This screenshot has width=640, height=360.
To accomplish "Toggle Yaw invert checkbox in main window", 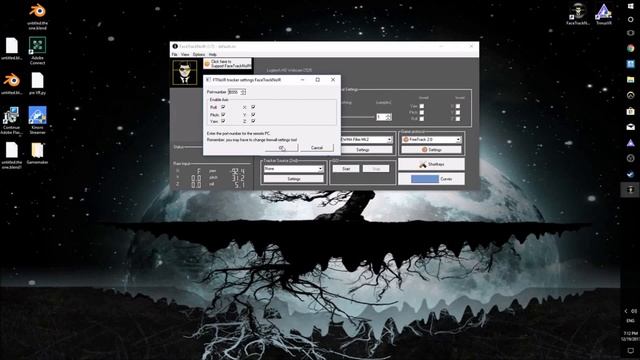I will click(x=422, y=106).
